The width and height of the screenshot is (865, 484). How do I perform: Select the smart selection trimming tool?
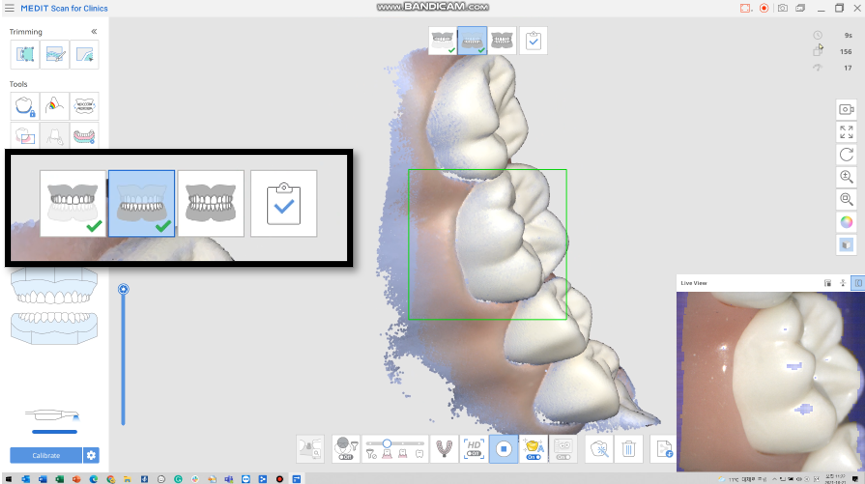click(x=84, y=55)
